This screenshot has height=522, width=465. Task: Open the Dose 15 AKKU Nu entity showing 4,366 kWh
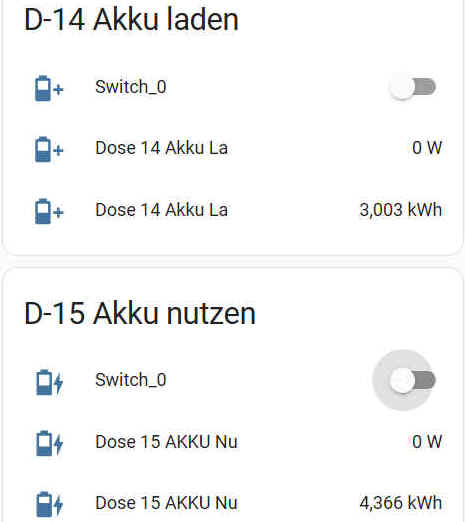(x=166, y=503)
